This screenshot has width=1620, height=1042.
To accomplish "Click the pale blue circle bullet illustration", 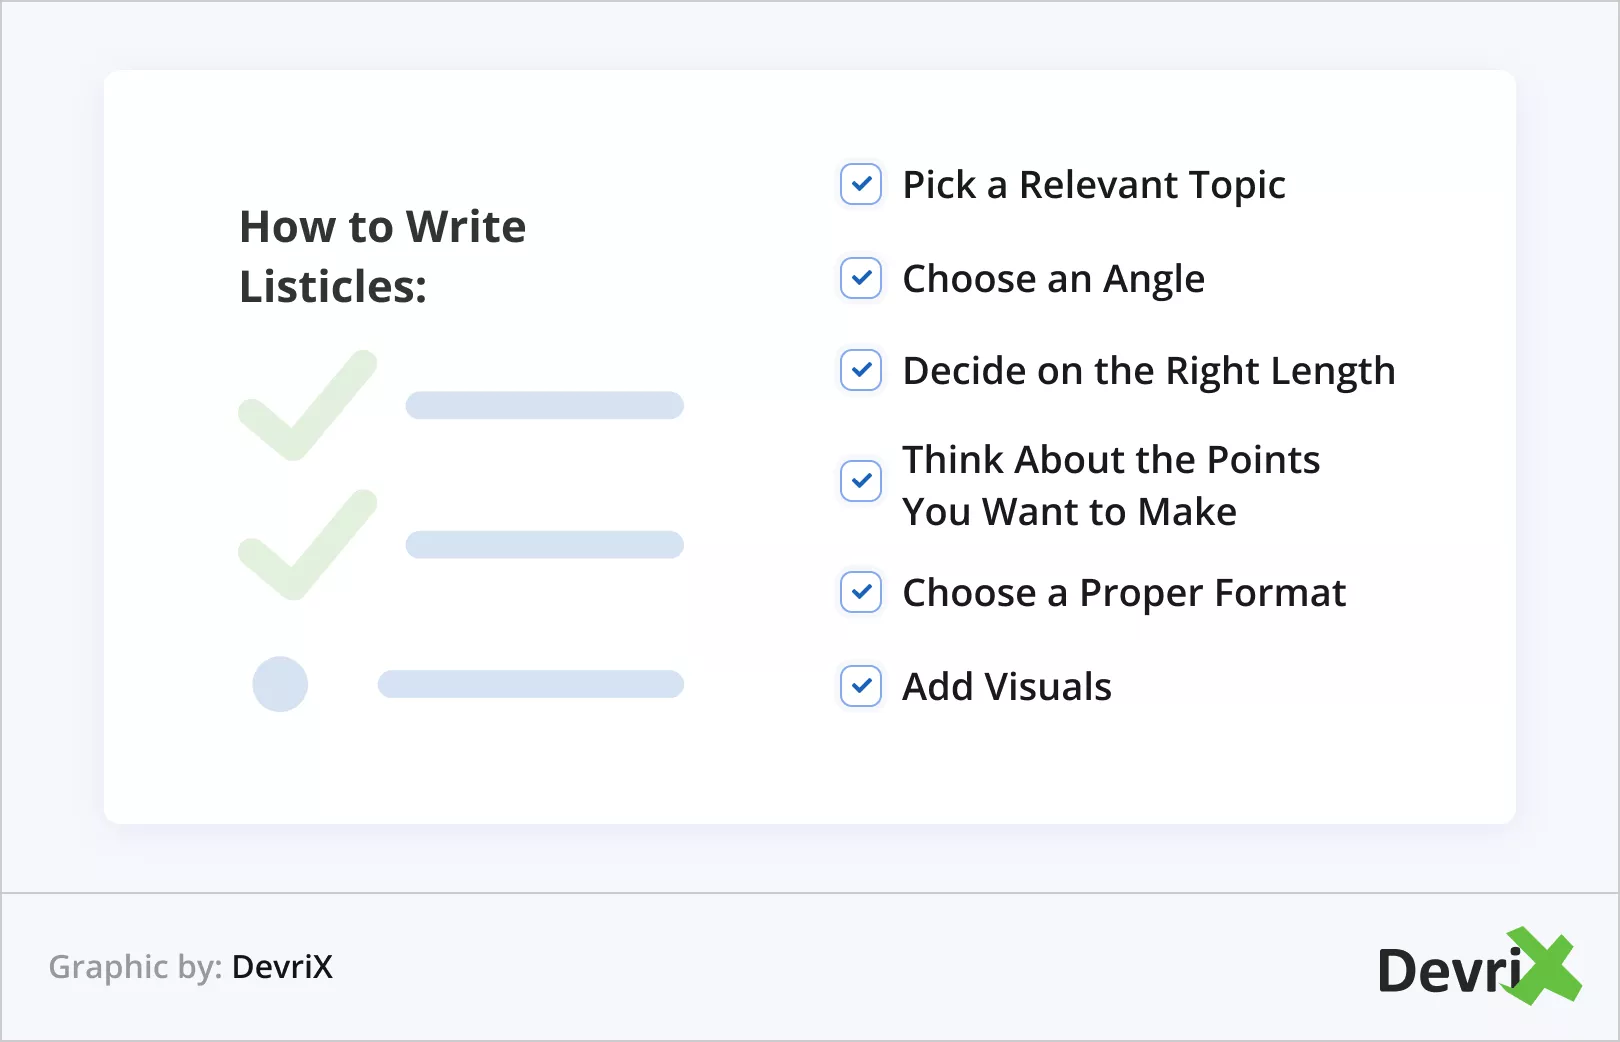I will click(x=280, y=684).
